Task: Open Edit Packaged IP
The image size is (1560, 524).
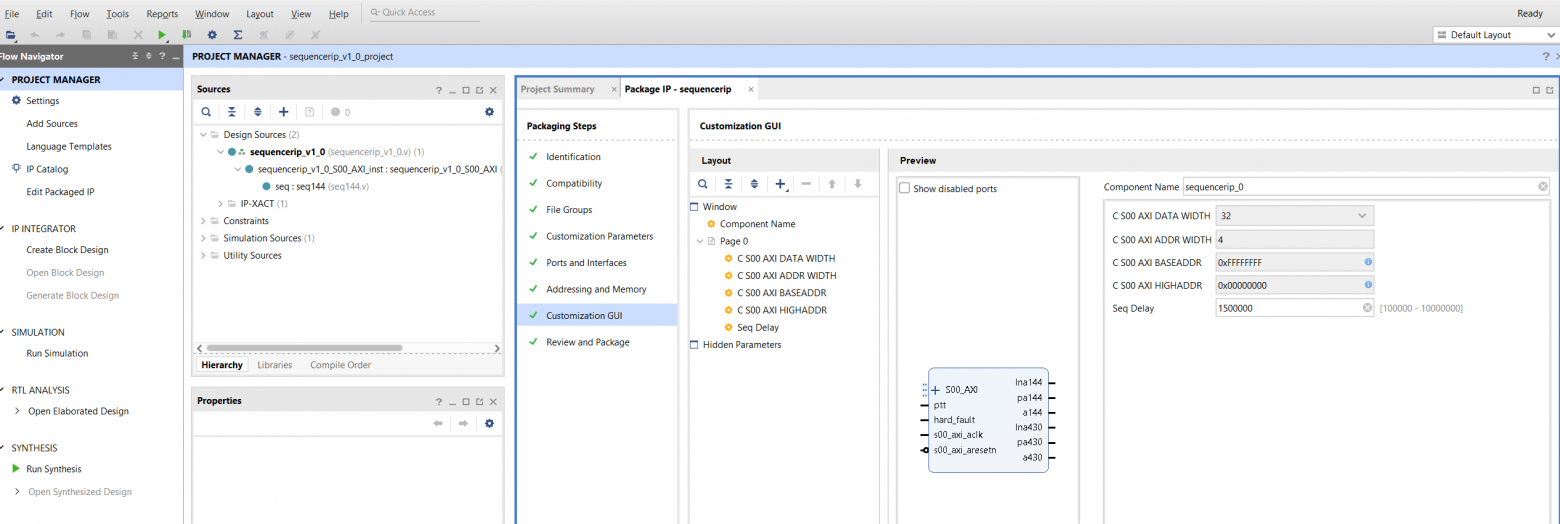Action: pyautogui.click(x=60, y=192)
